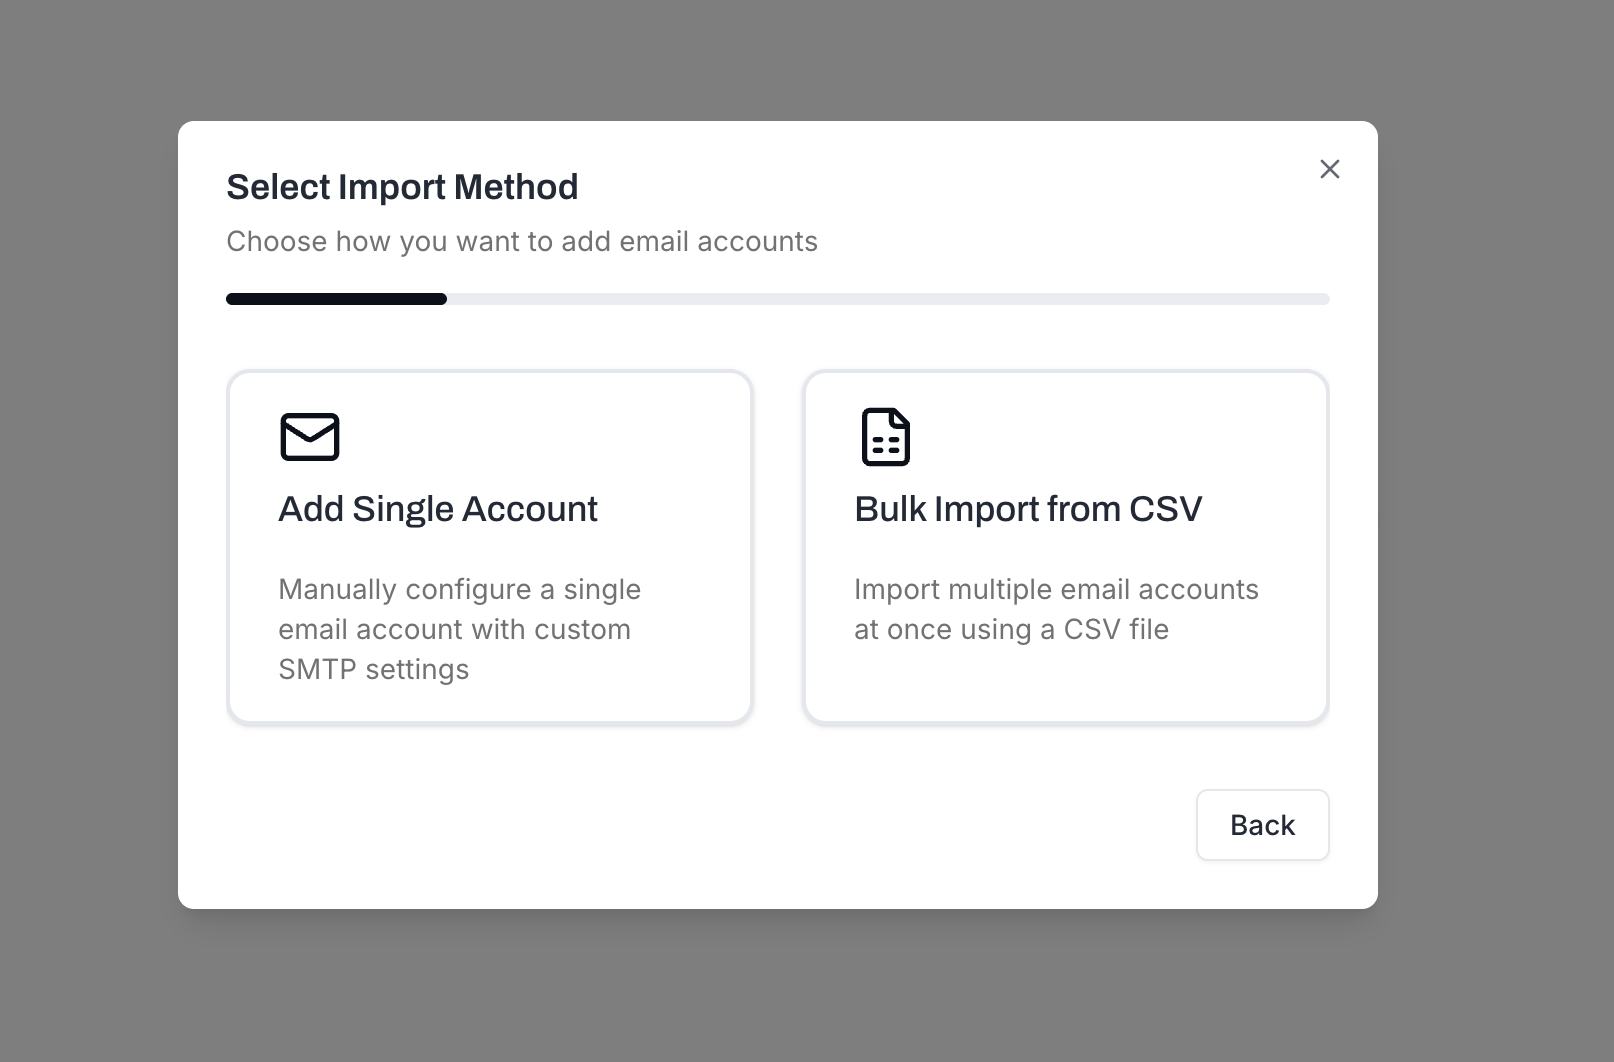This screenshot has height=1062, width=1614.
Task: Click the close icon in the top right corner
Action: pyautogui.click(x=1329, y=169)
